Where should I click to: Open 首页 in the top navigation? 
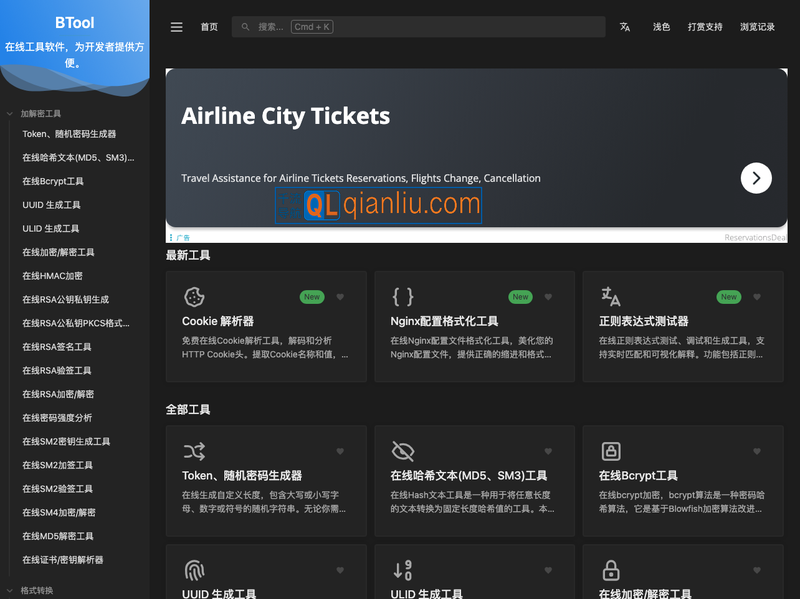(x=209, y=28)
